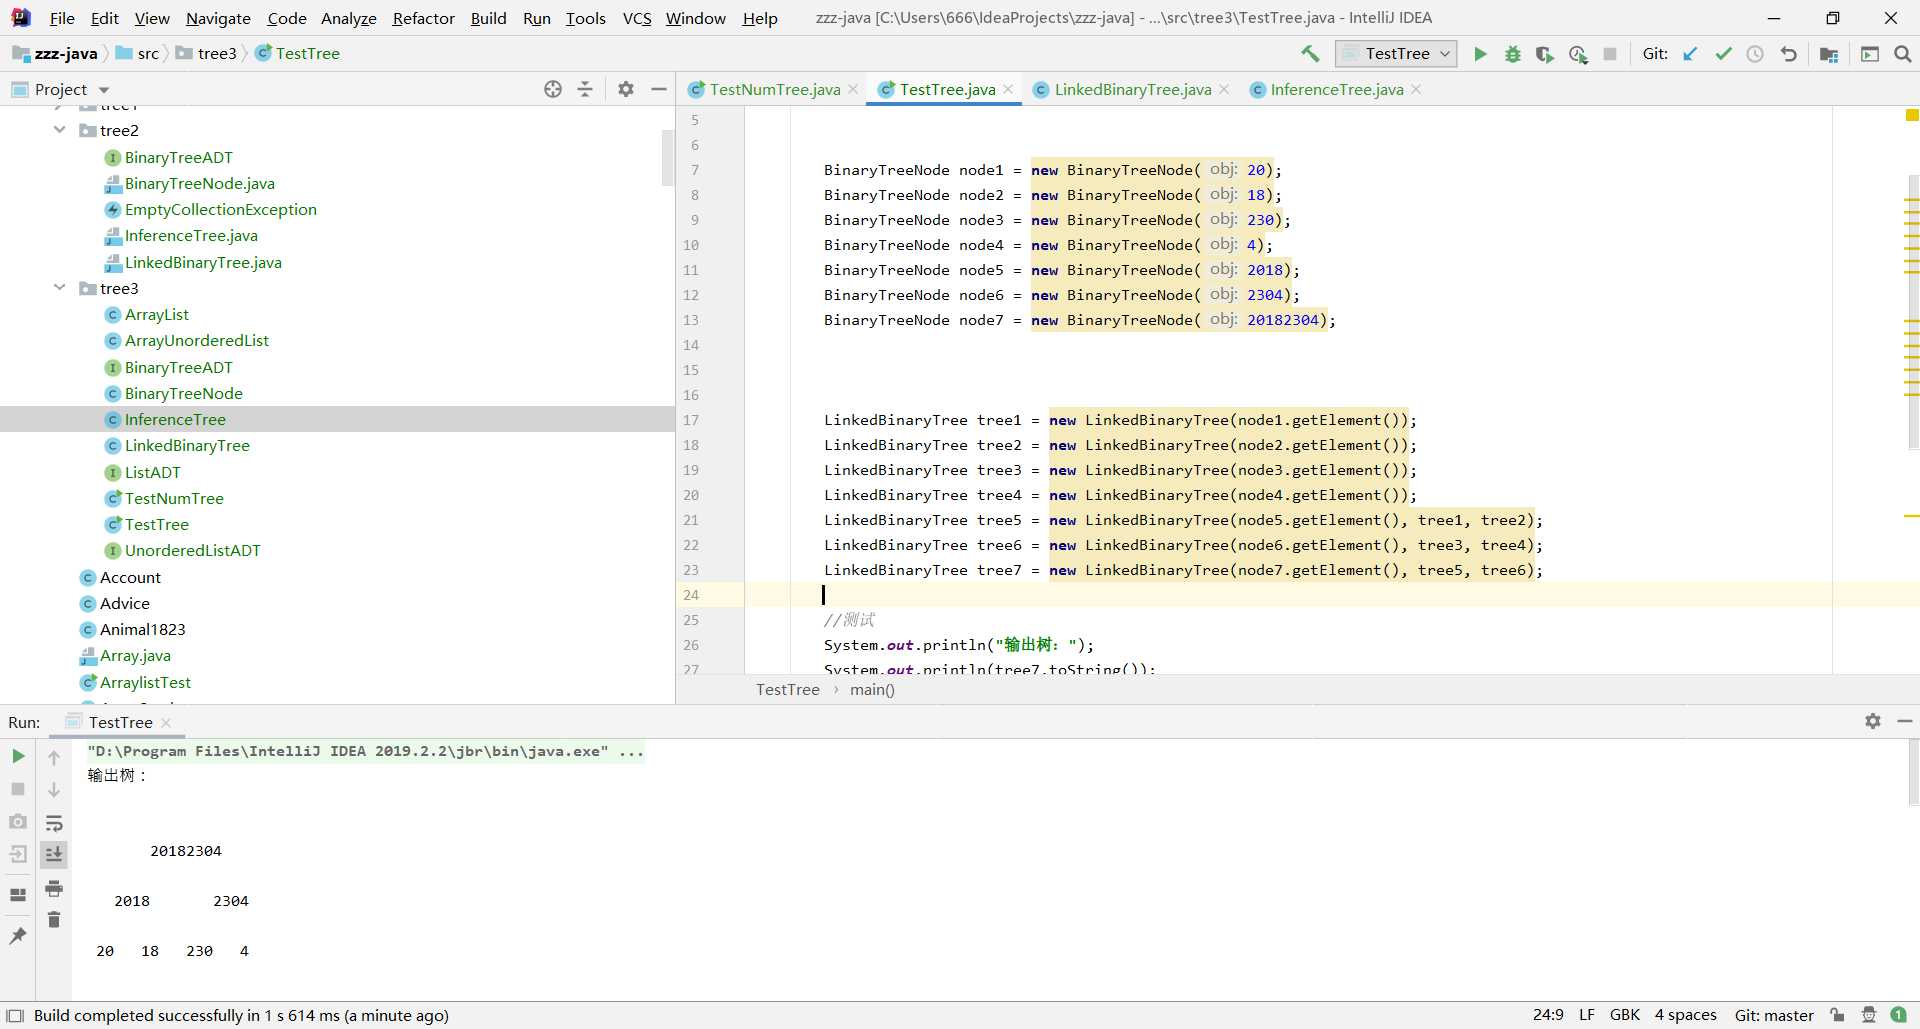The image size is (1920, 1029).
Task: Open the VCS menu
Action: [x=636, y=18]
